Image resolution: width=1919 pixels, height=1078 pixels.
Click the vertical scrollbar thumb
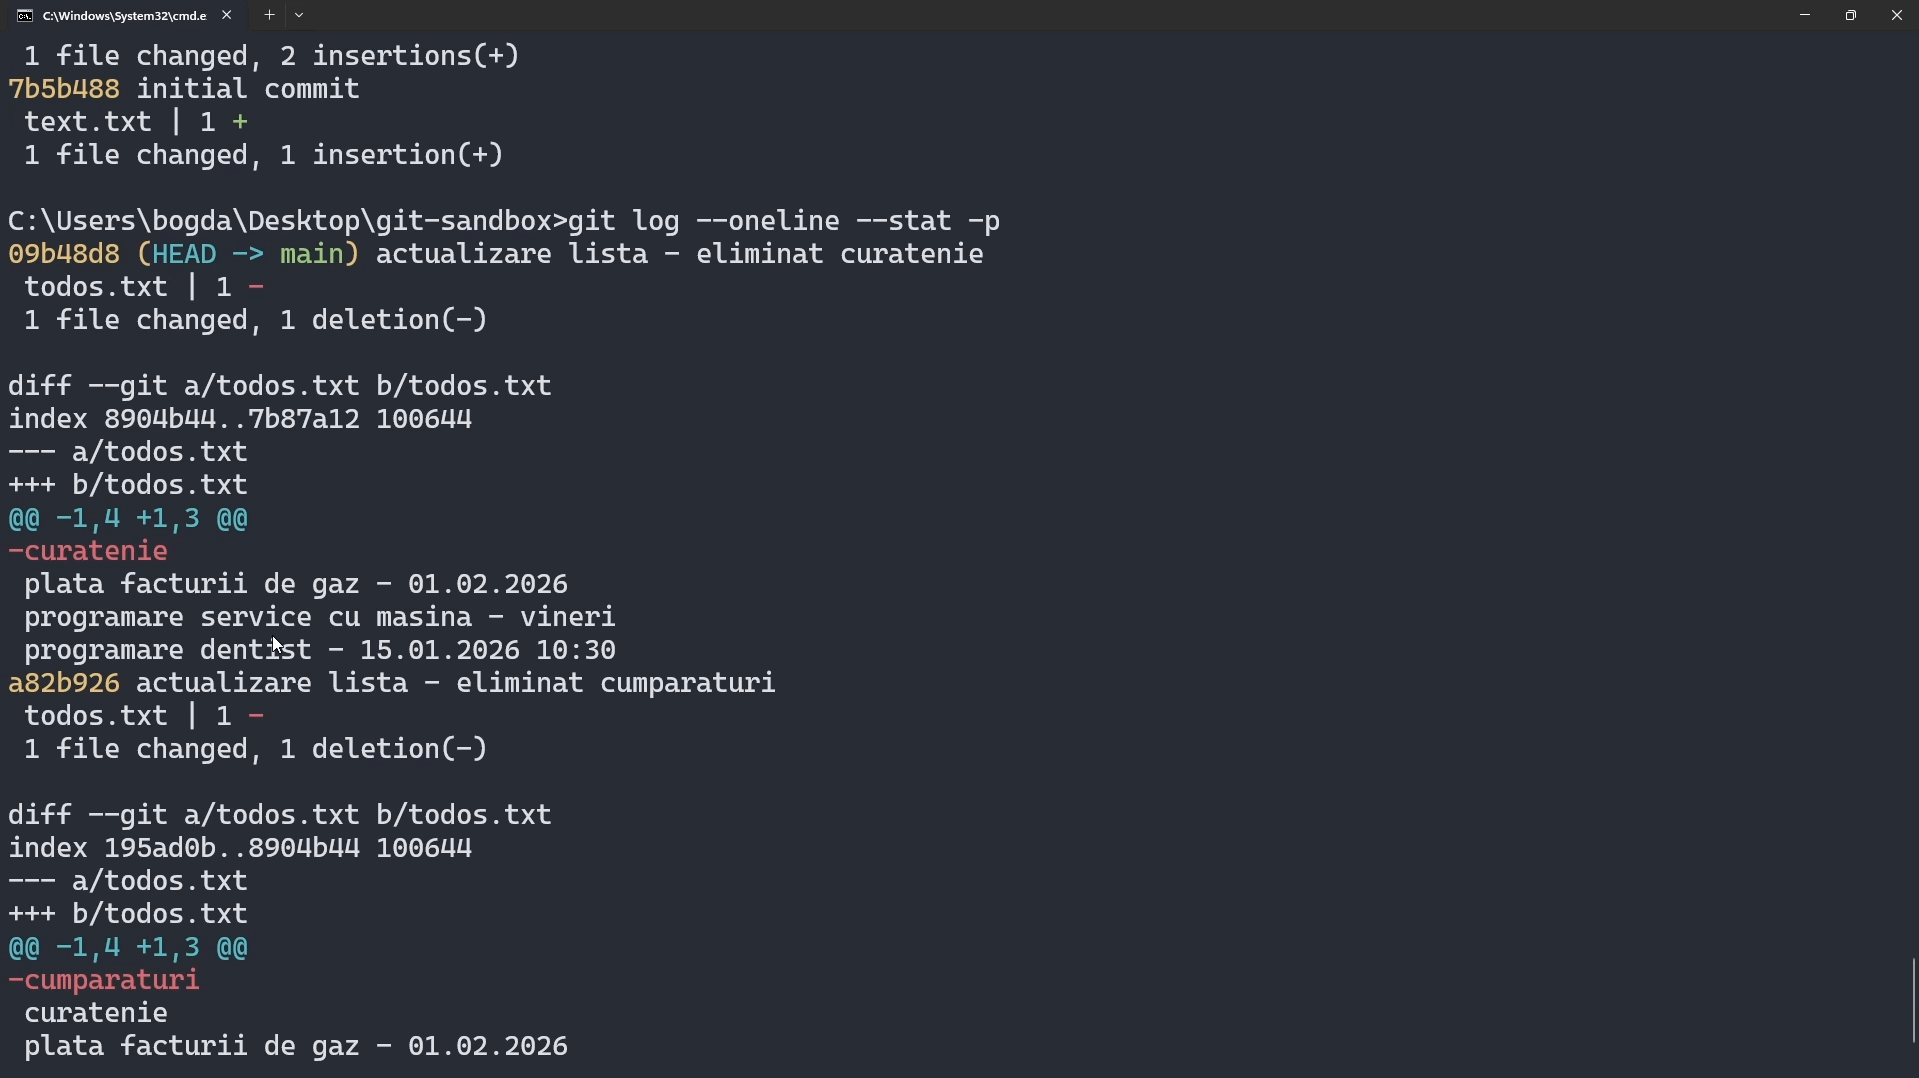coord(1913,1000)
